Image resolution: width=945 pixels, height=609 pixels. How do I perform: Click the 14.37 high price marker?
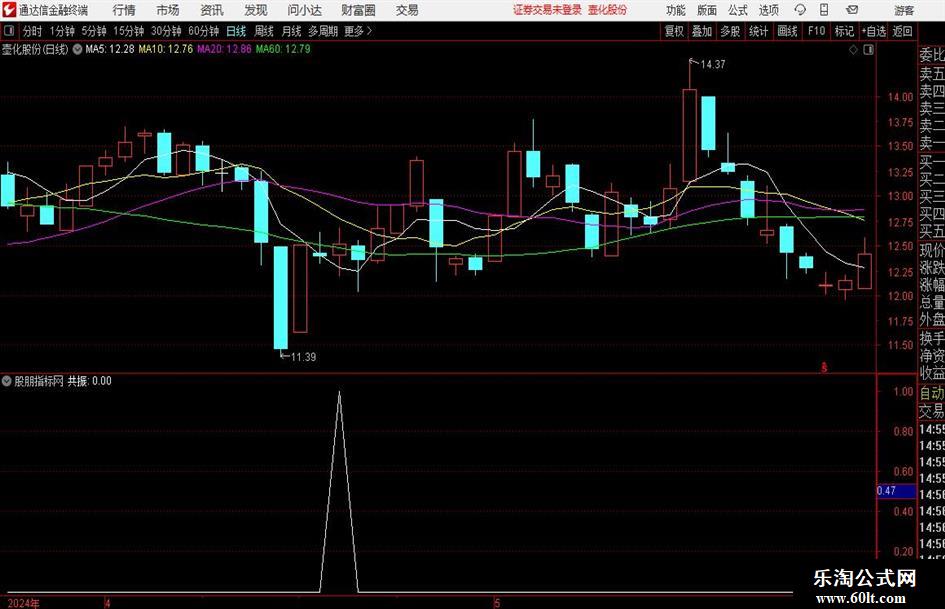[x=713, y=65]
